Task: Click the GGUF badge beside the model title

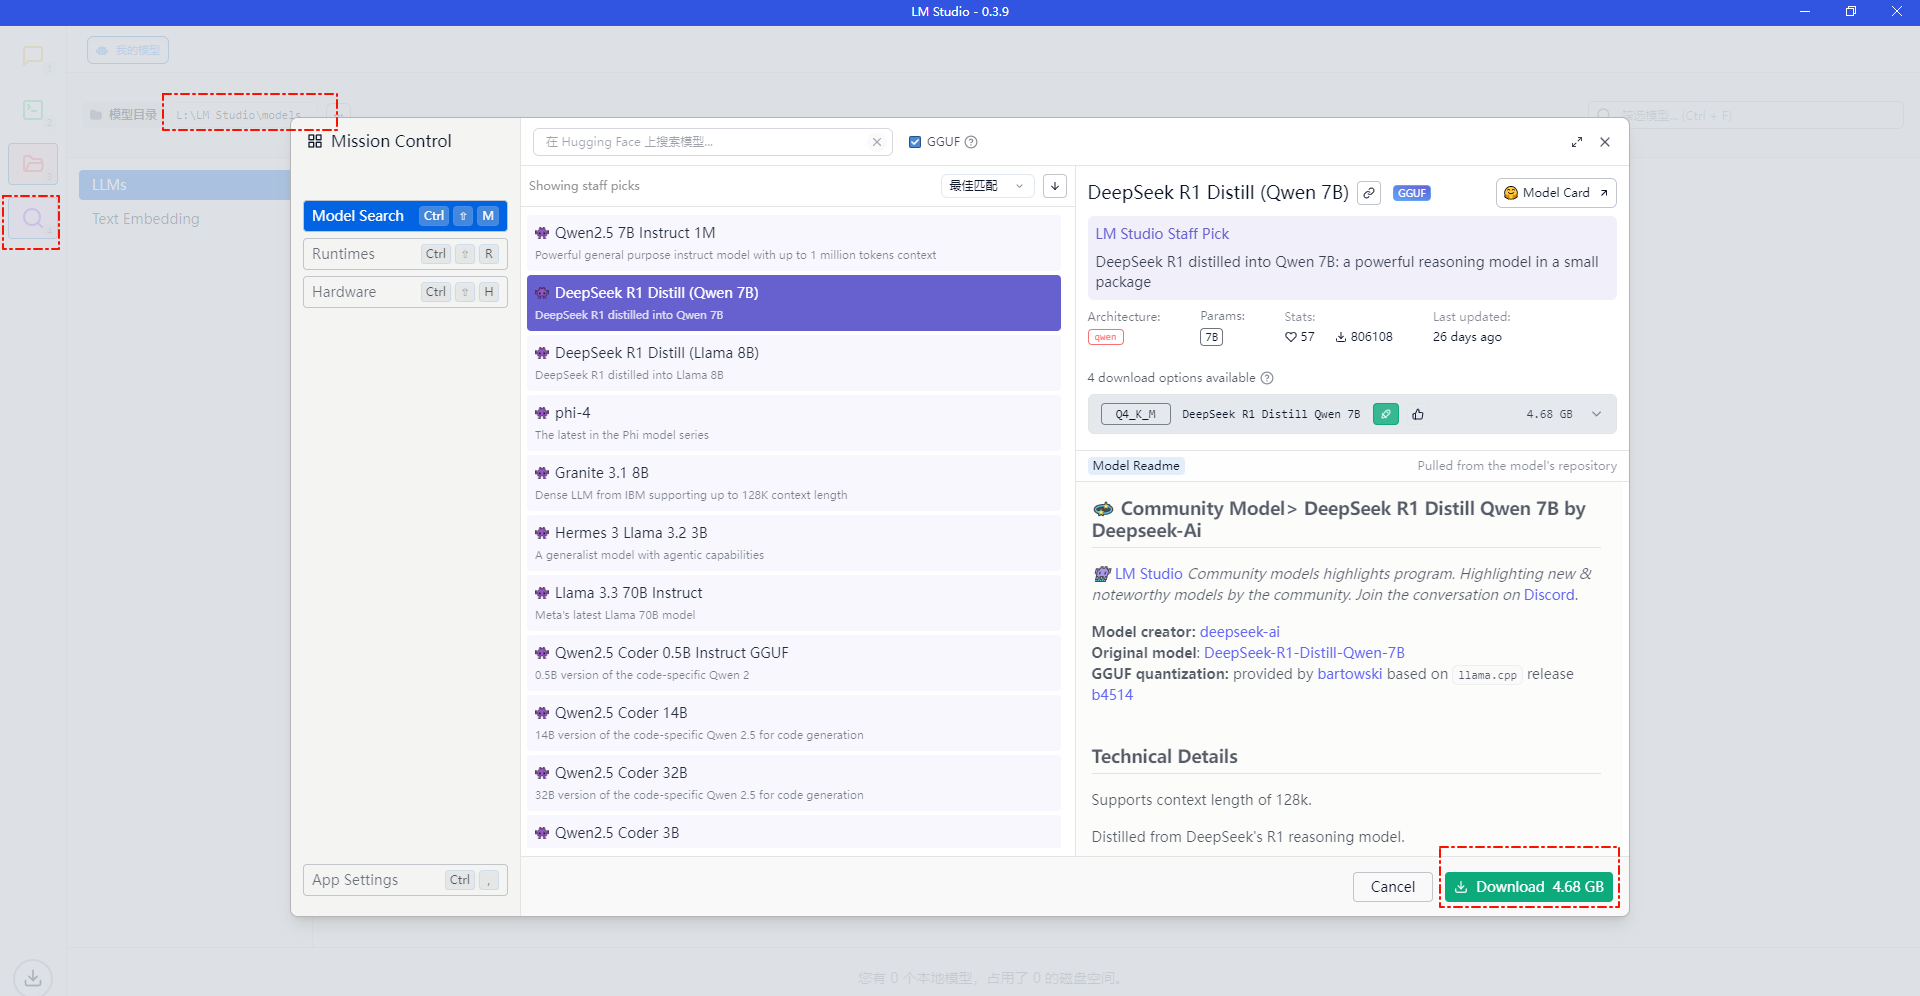Action: coord(1412,193)
